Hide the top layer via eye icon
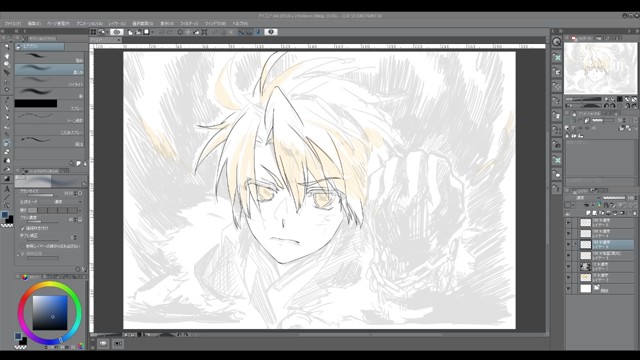 coord(568,223)
